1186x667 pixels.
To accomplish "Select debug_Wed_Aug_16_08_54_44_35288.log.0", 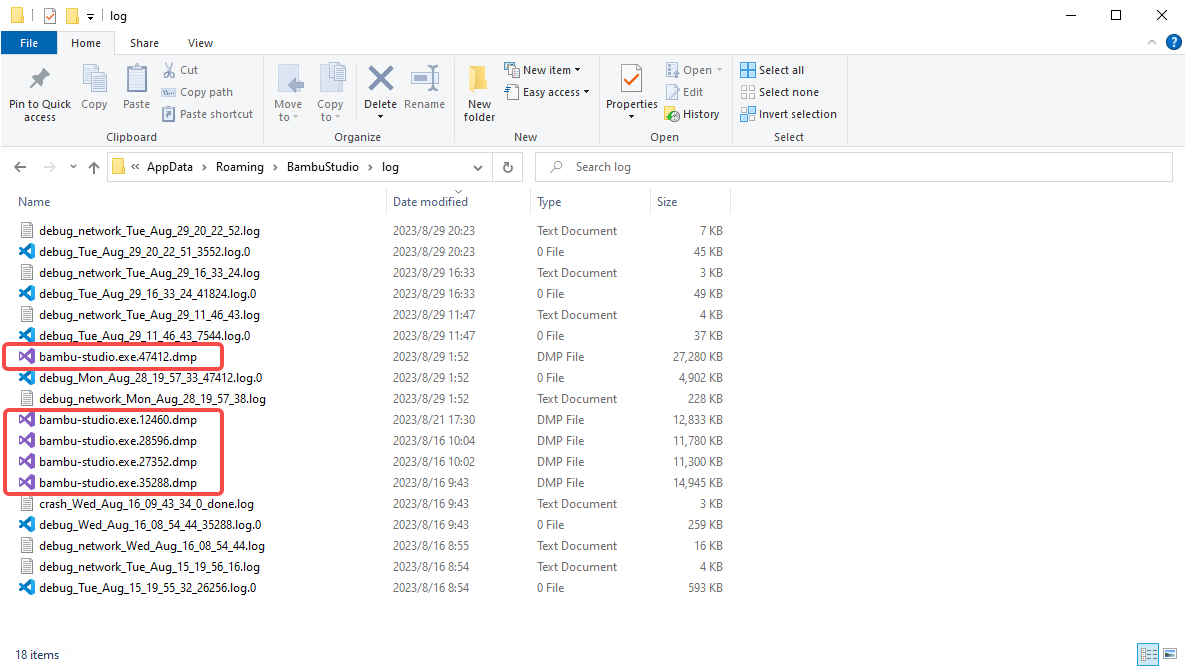I will 150,525.
